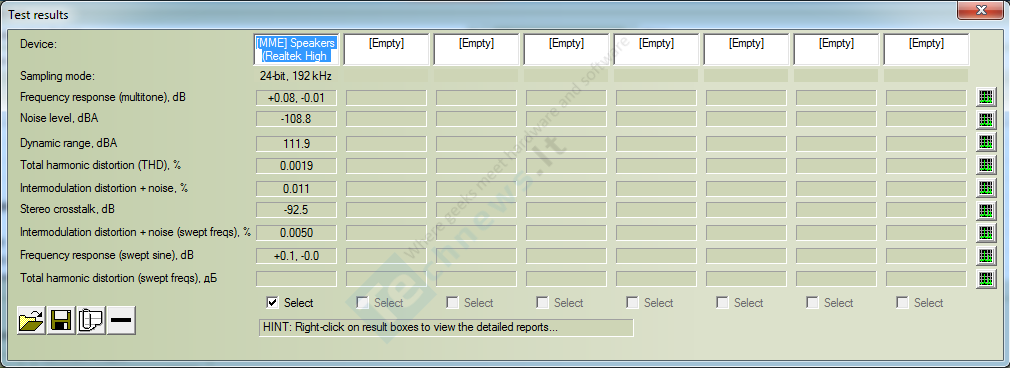
Task: Open graph for Total harmonic distortion (swept freqs)
Action: [986, 279]
